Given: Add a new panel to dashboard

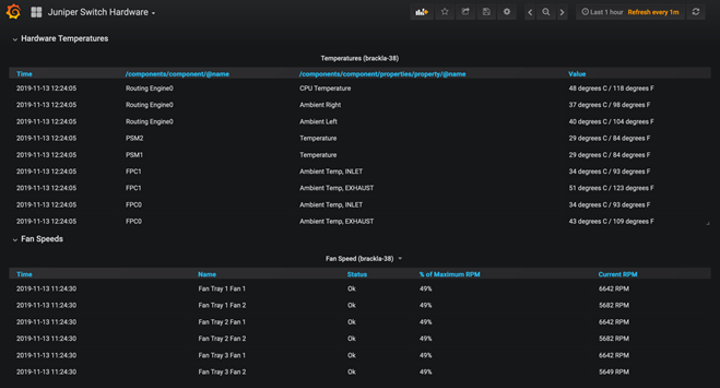Looking at the screenshot, I should [422, 12].
